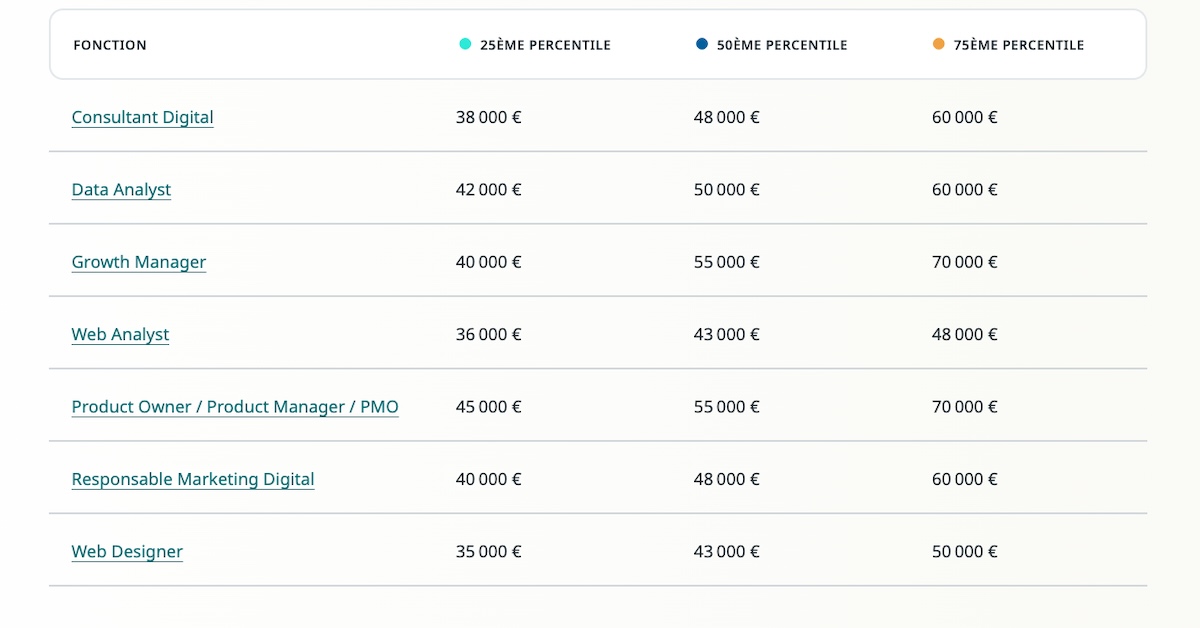Click the Fonction column header
Image resolution: width=1200 pixels, height=628 pixels.
pos(110,45)
